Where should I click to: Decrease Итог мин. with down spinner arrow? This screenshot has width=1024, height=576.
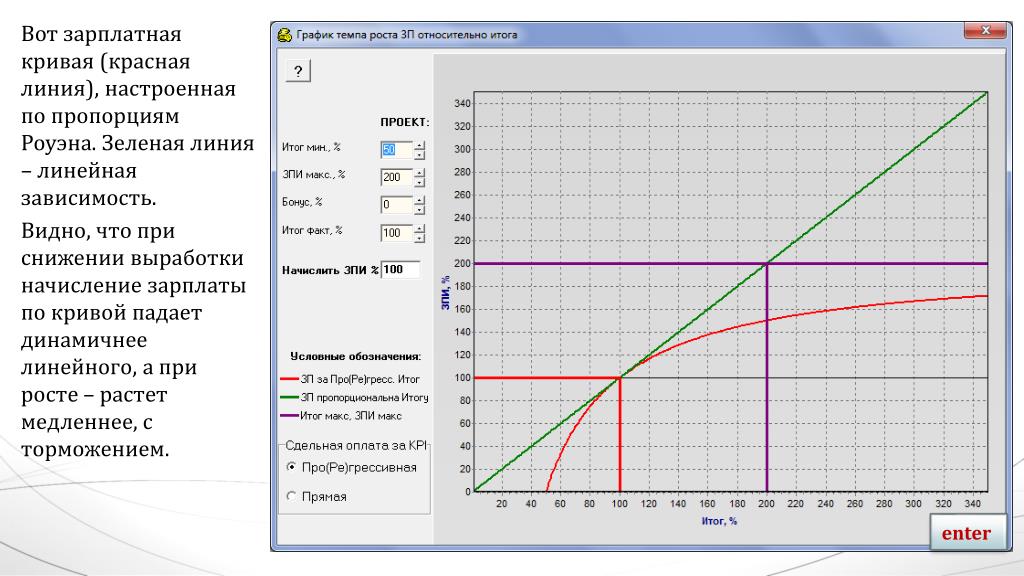coord(420,155)
